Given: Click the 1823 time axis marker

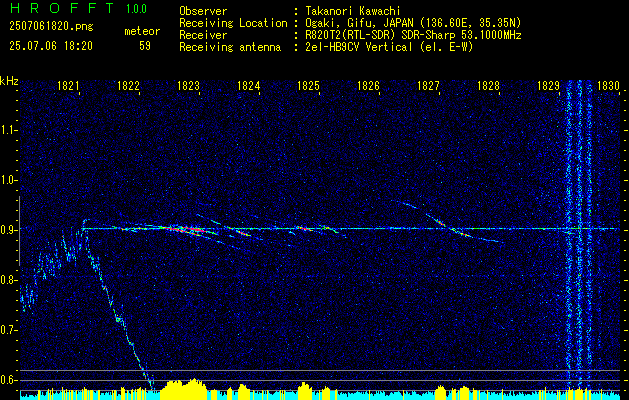Looking at the screenshot, I should (188, 85).
